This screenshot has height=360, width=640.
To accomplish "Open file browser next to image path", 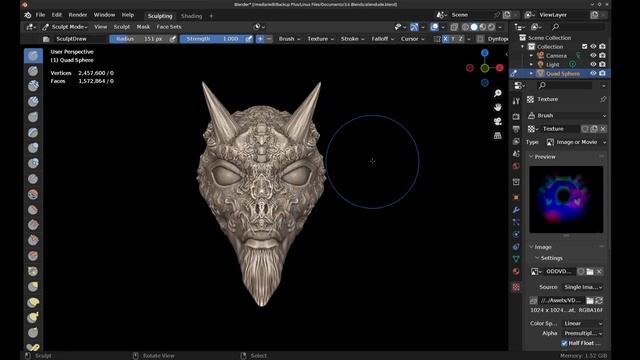I will tap(590, 300).
